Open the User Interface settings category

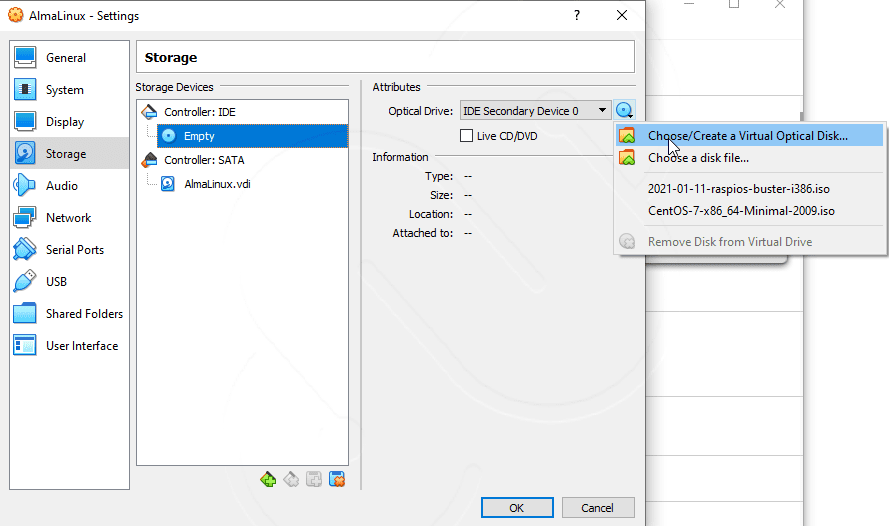click(x=69, y=346)
